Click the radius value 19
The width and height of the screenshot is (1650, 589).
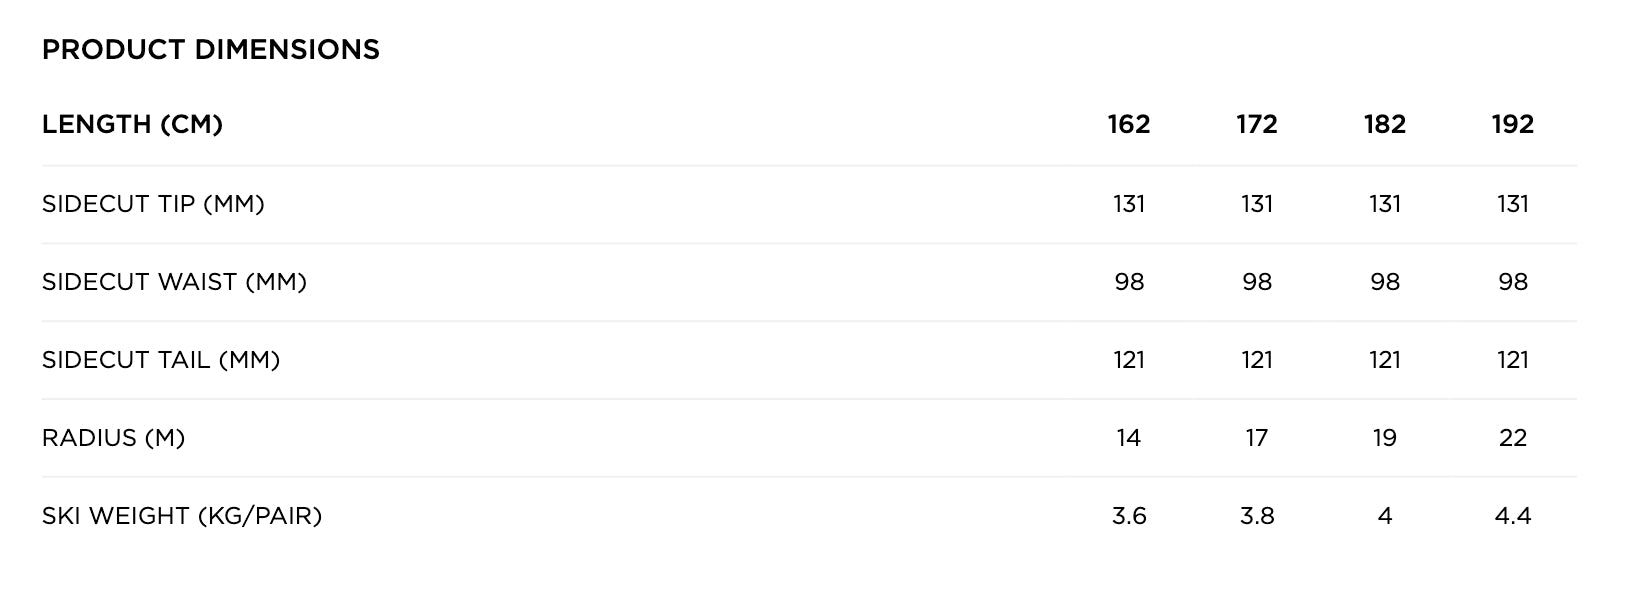click(x=1385, y=438)
